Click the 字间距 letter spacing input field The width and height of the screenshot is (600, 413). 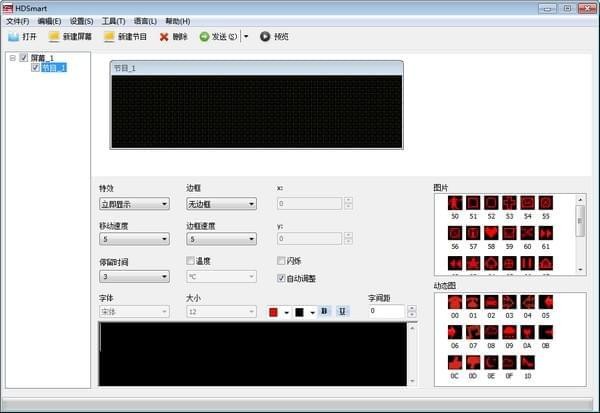(386, 312)
